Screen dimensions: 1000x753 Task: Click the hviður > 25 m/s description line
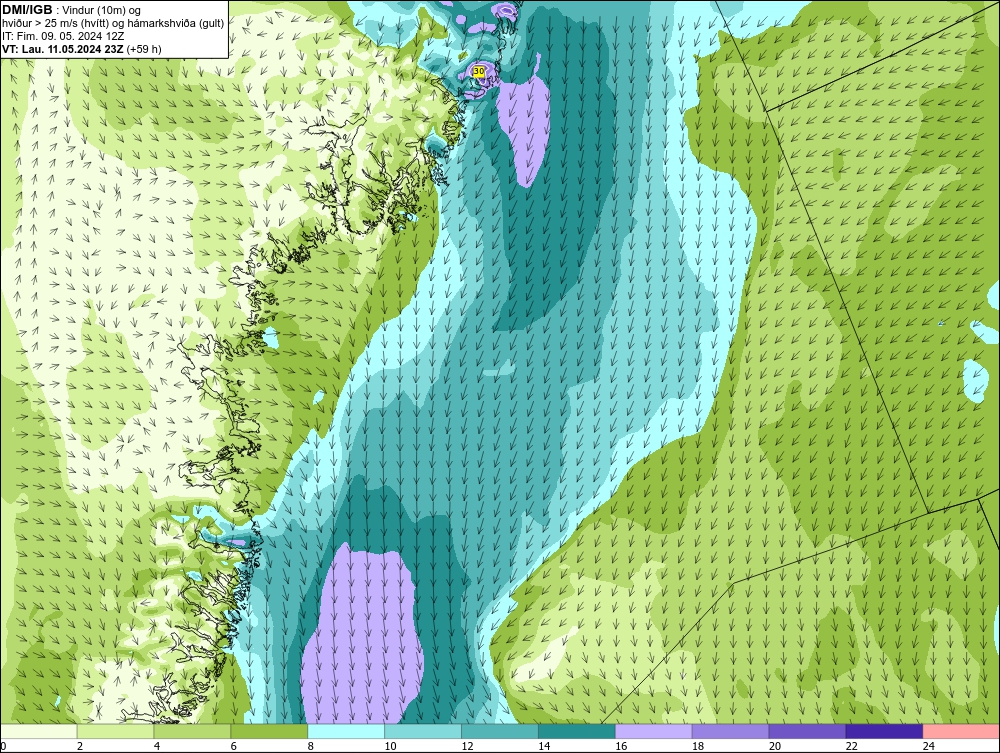(x=114, y=24)
